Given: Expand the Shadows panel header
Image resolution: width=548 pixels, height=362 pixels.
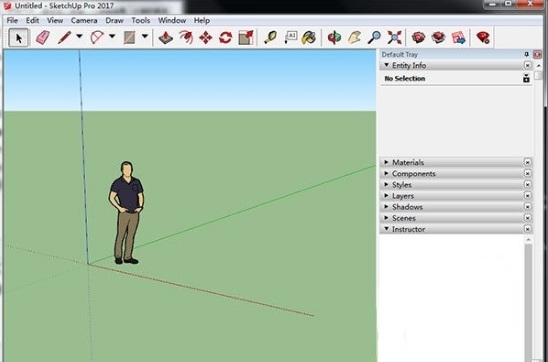Looking at the screenshot, I should (455, 207).
